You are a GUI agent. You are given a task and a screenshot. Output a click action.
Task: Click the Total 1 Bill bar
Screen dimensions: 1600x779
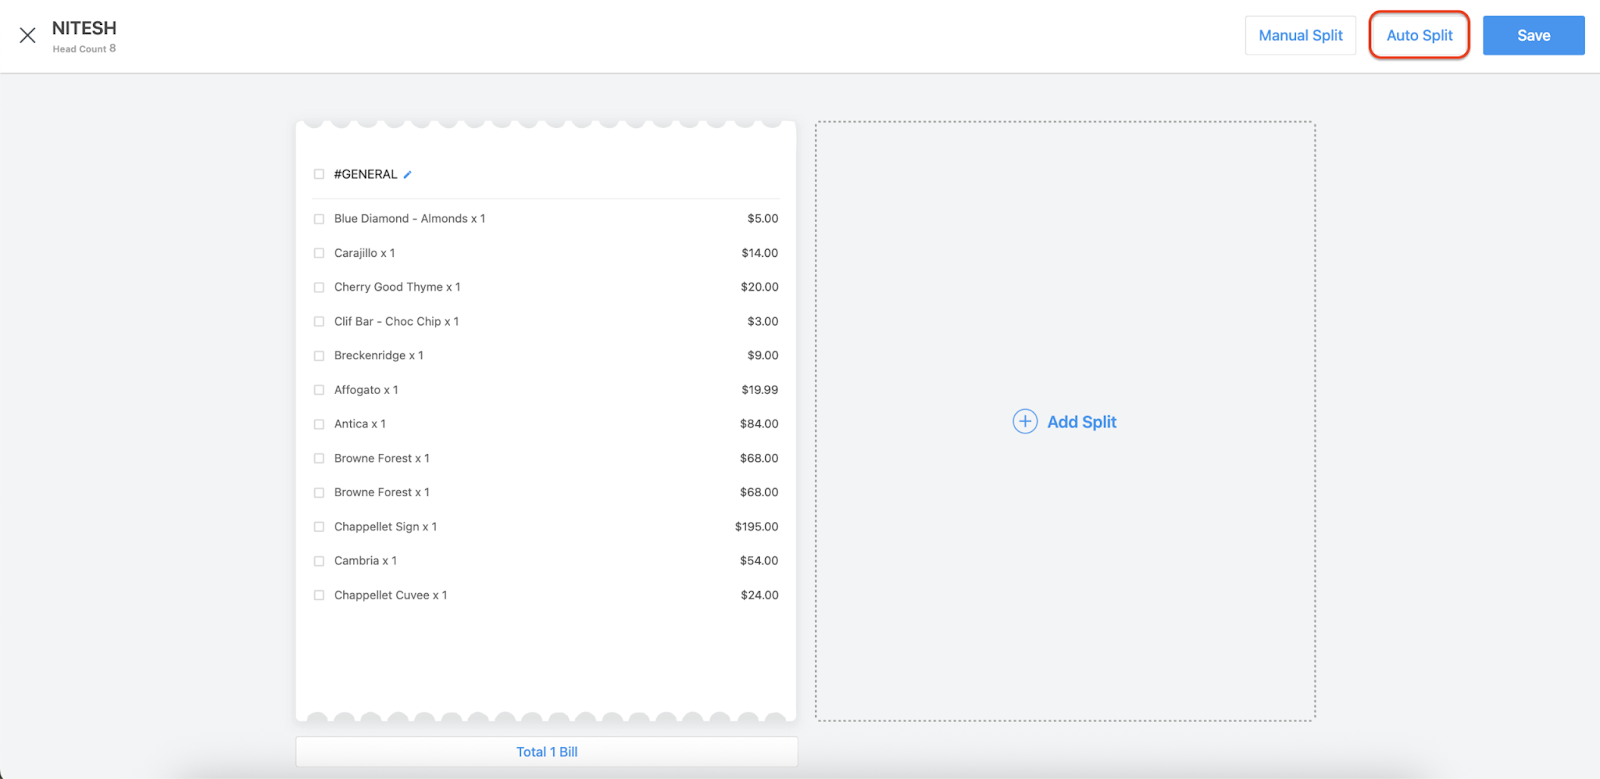point(546,752)
